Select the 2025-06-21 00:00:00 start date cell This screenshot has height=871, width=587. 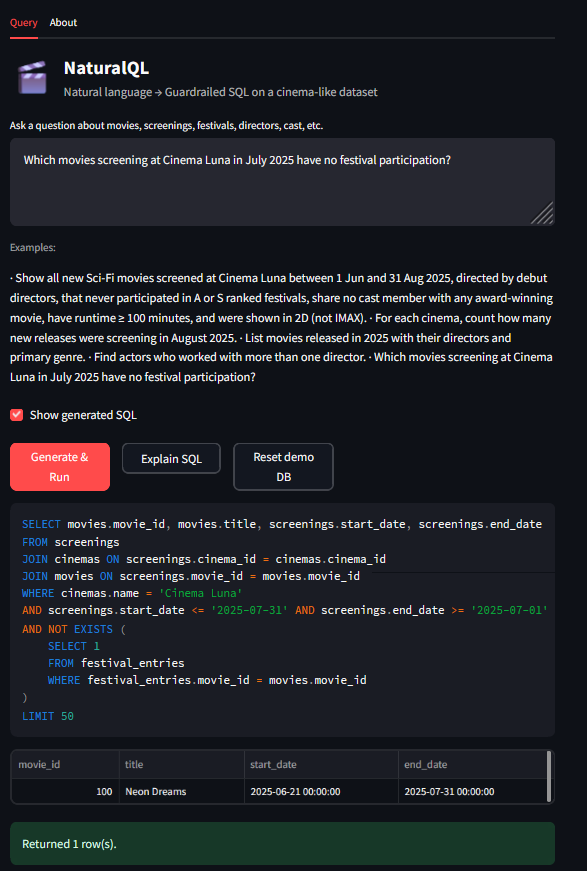pyautogui.click(x=321, y=792)
